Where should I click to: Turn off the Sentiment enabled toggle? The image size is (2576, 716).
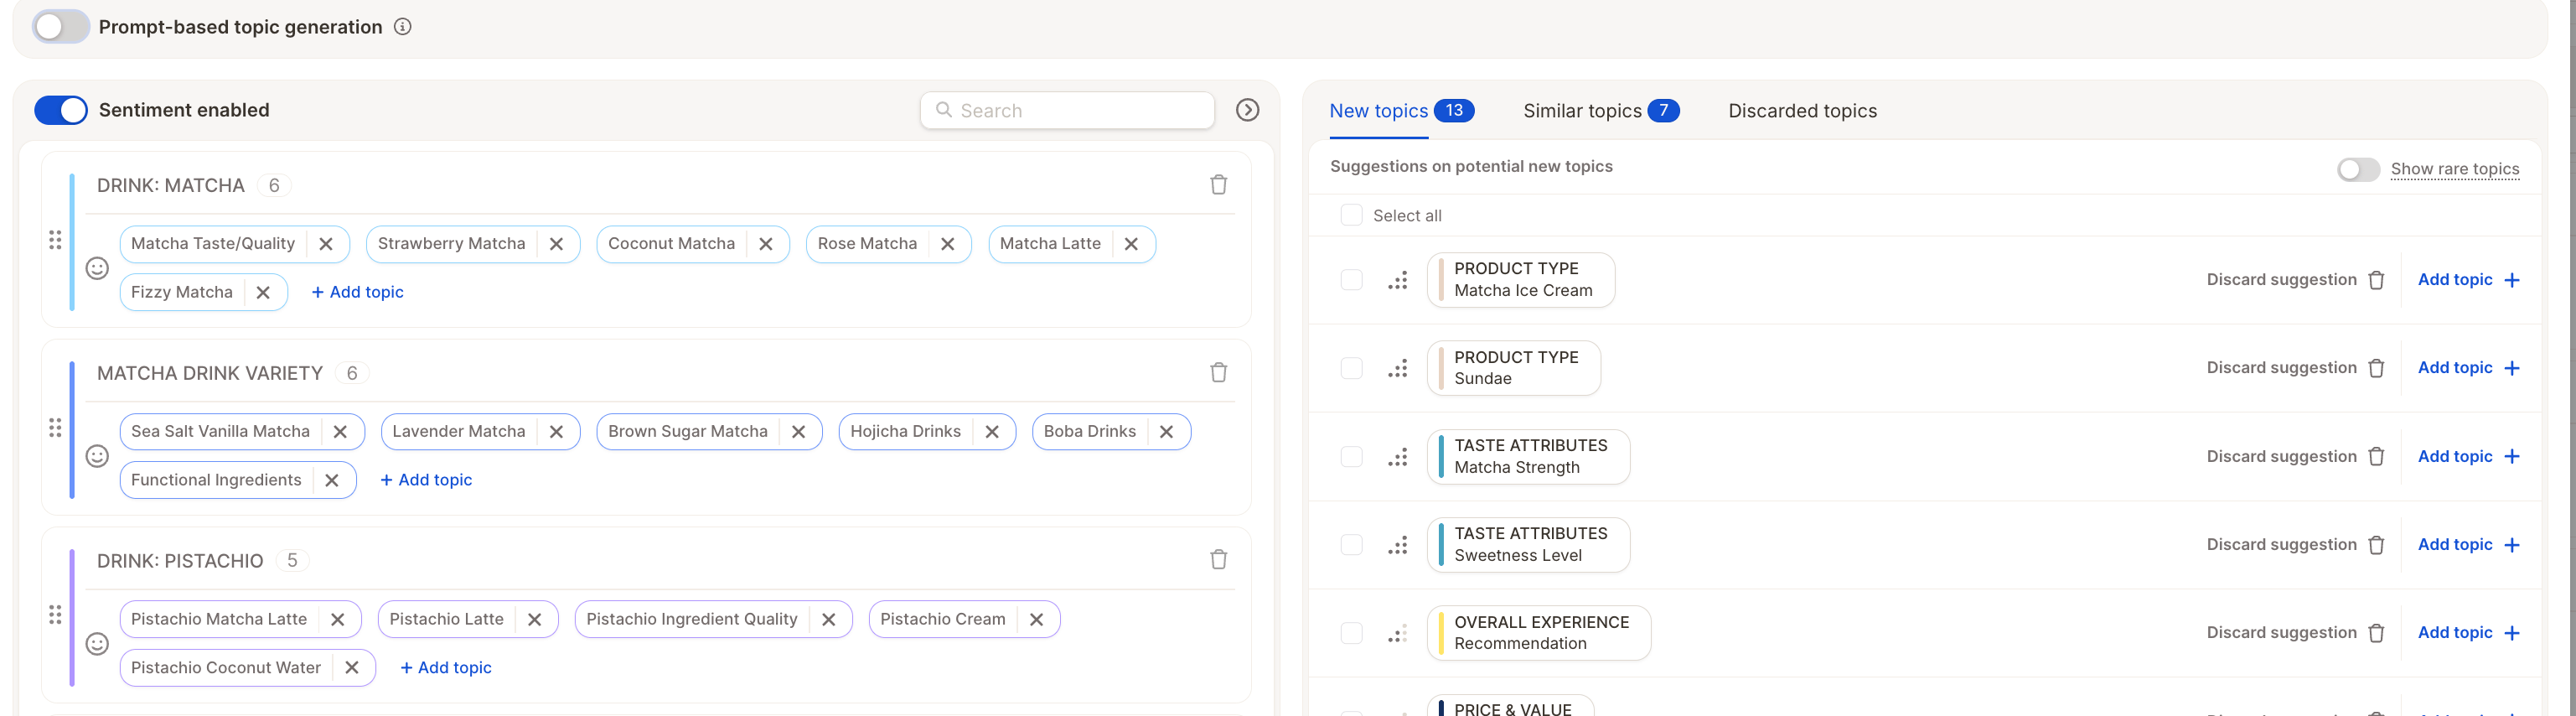click(x=60, y=110)
